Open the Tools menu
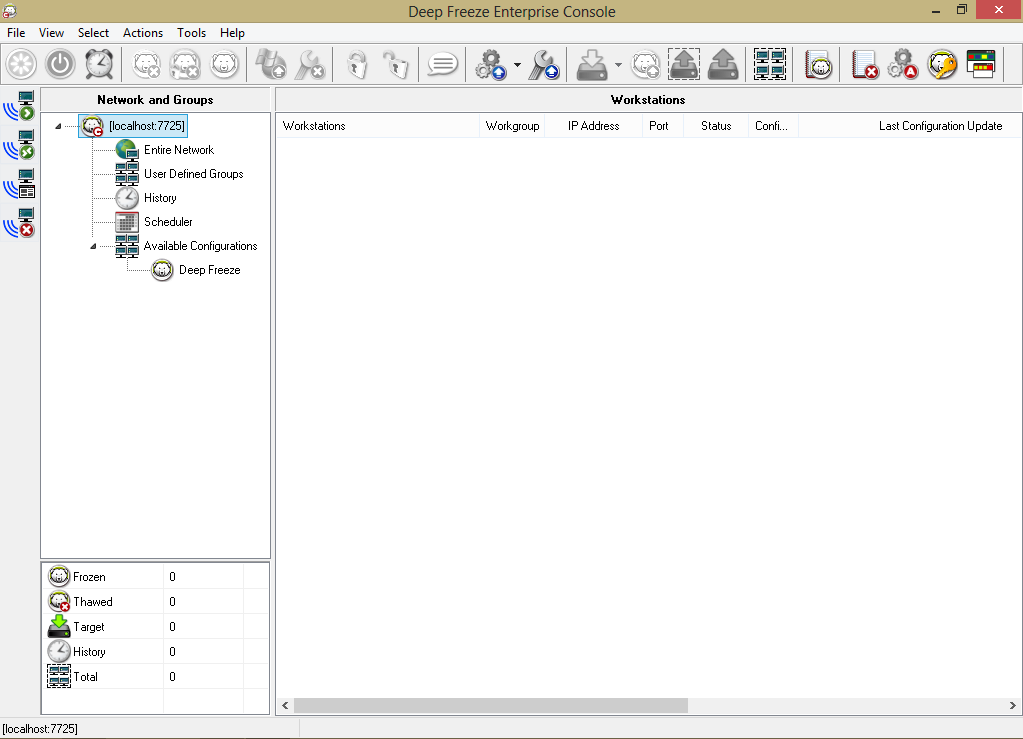Viewport: 1023px width, 739px height. 191,33
